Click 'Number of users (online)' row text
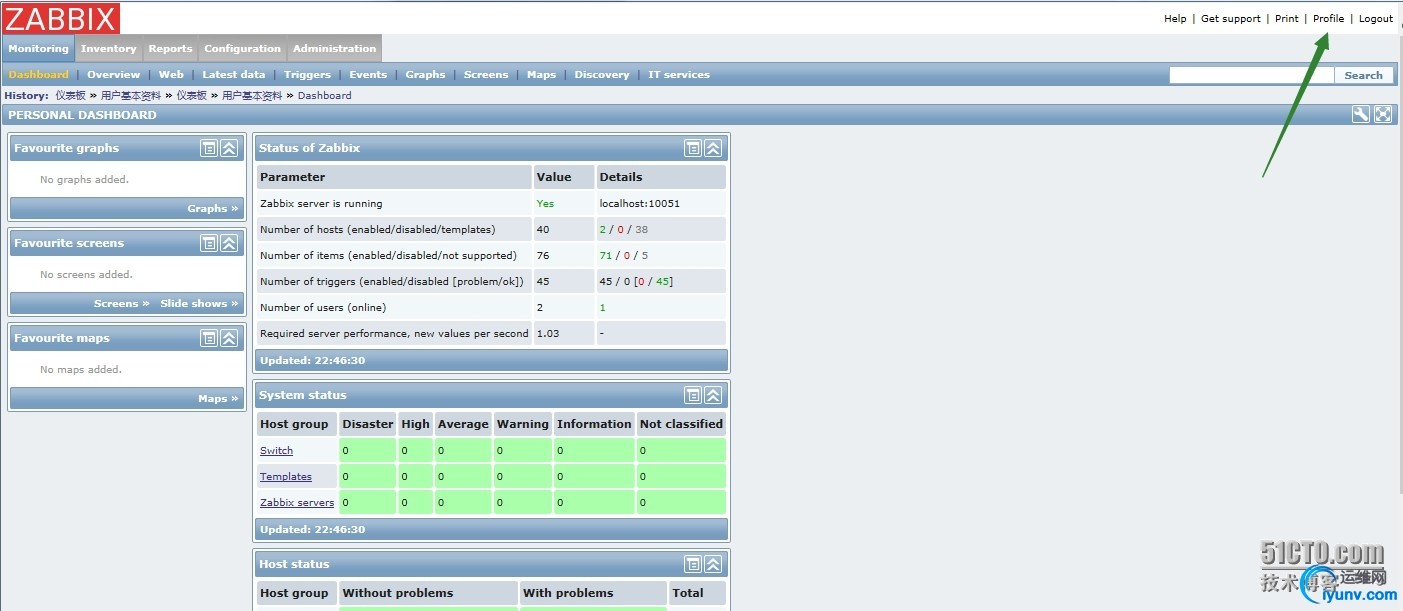Viewport: 1403px width, 611px height. pyautogui.click(x=323, y=308)
